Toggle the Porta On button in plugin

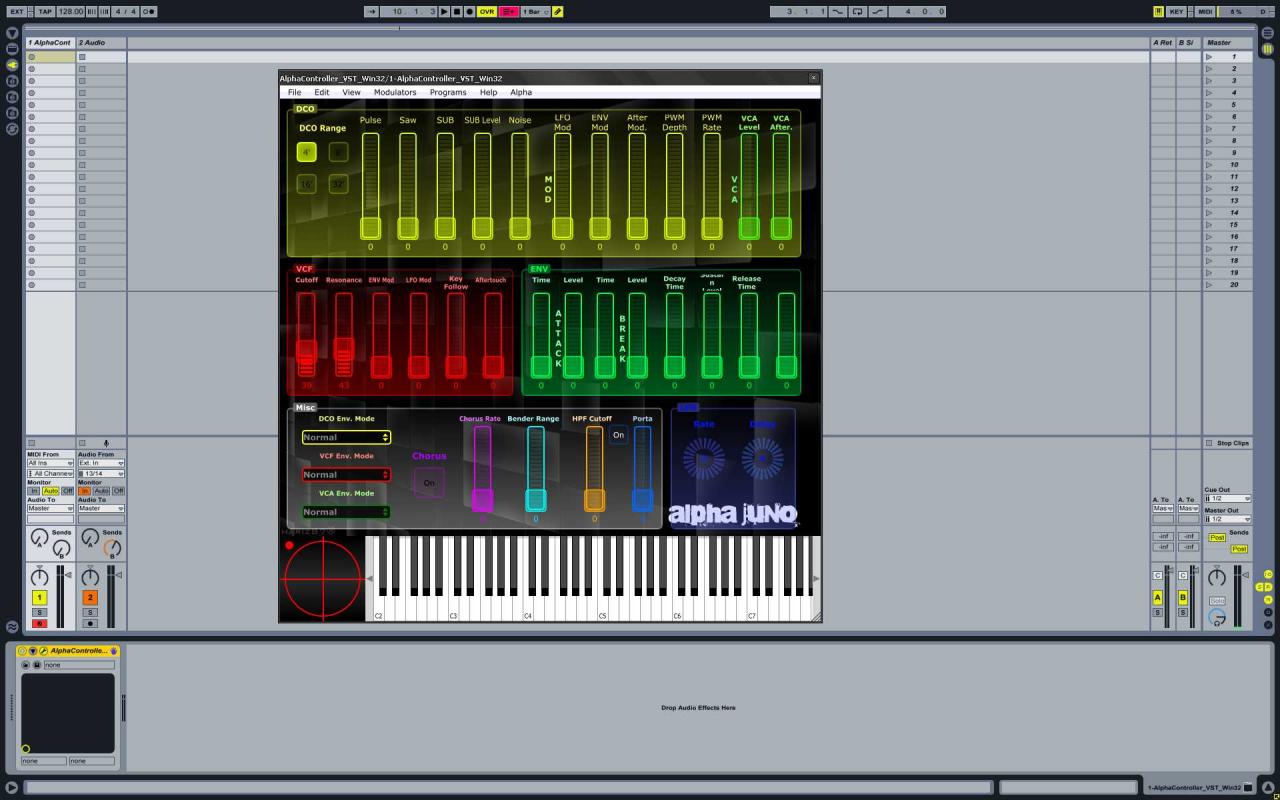point(618,435)
